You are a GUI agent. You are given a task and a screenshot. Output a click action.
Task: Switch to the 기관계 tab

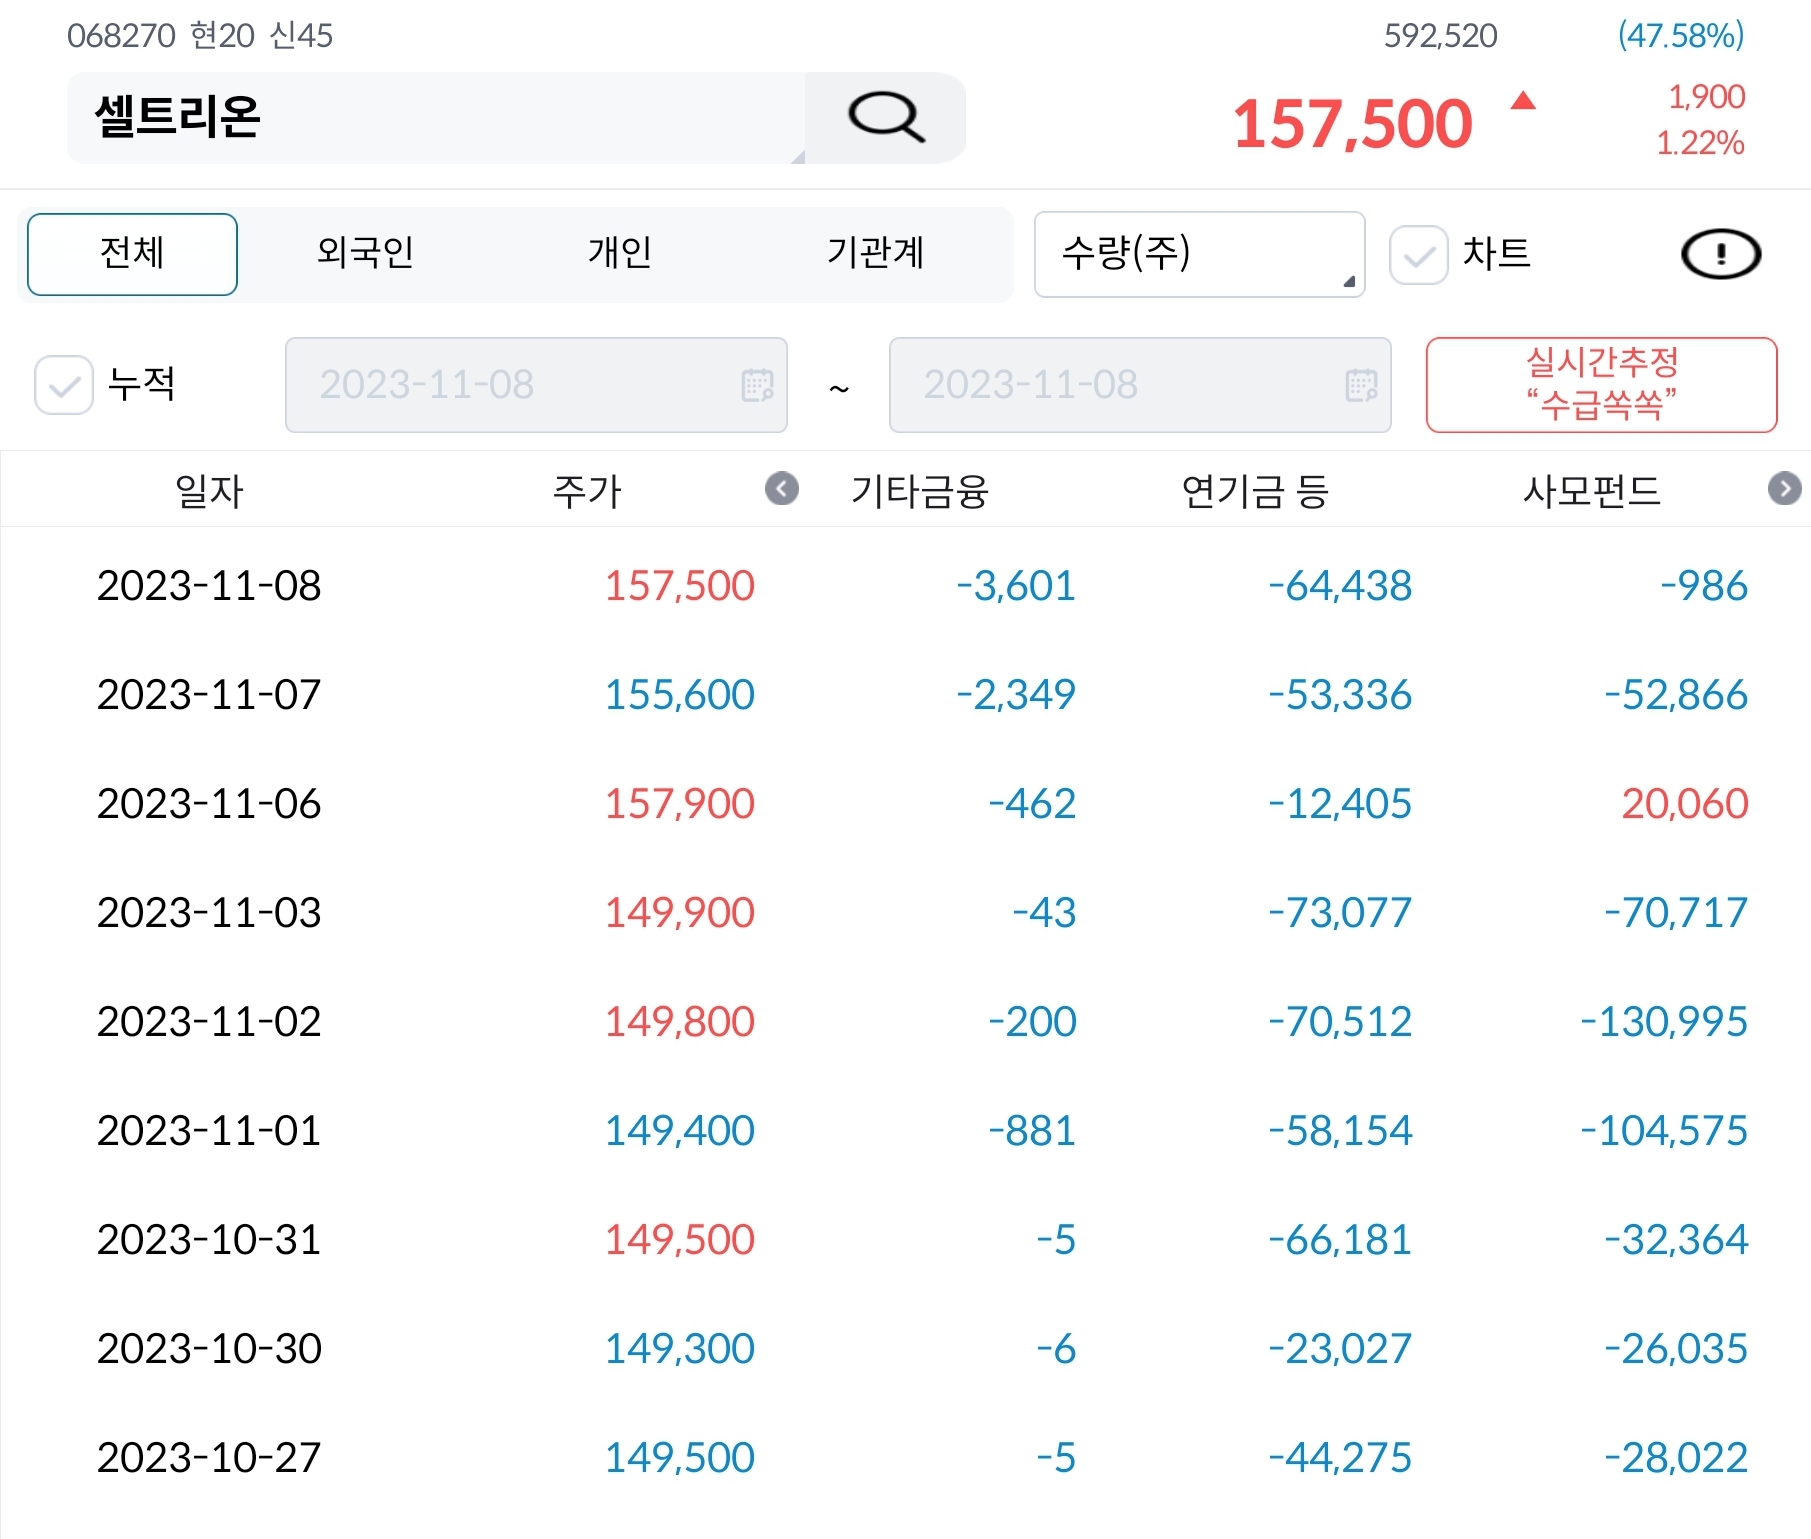click(875, 252)
